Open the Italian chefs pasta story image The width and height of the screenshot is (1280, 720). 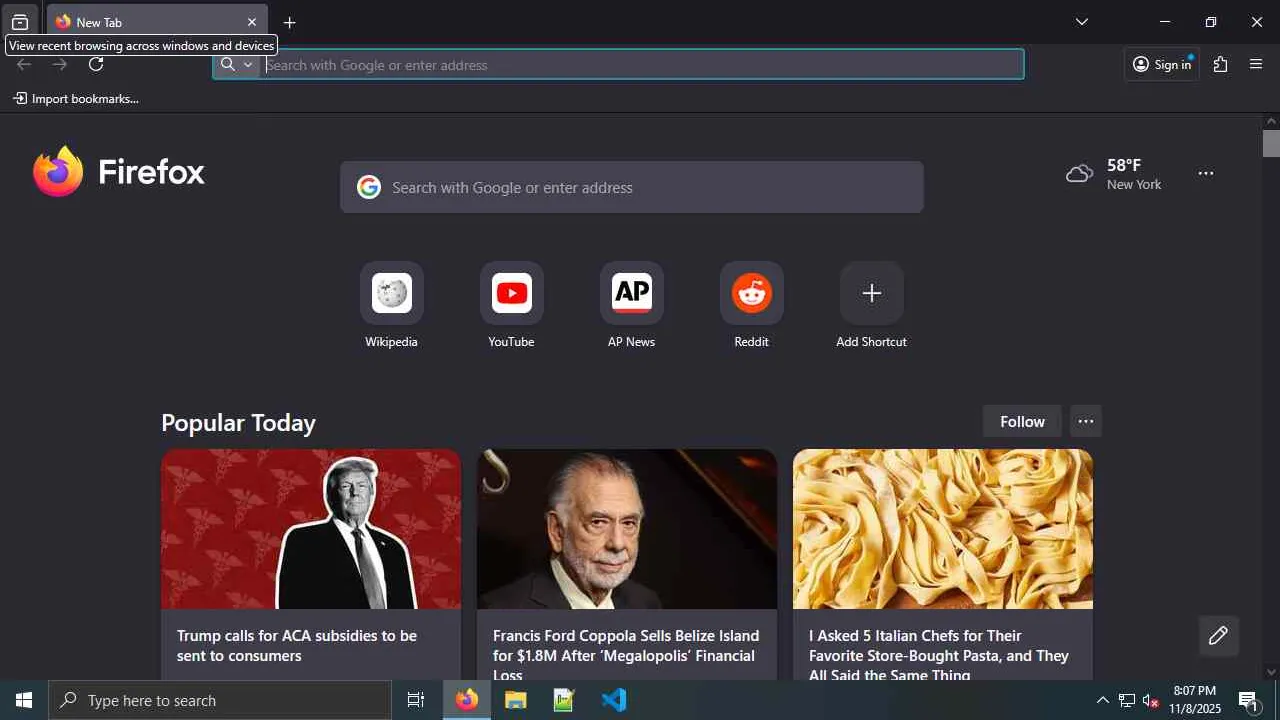(943, 529)
